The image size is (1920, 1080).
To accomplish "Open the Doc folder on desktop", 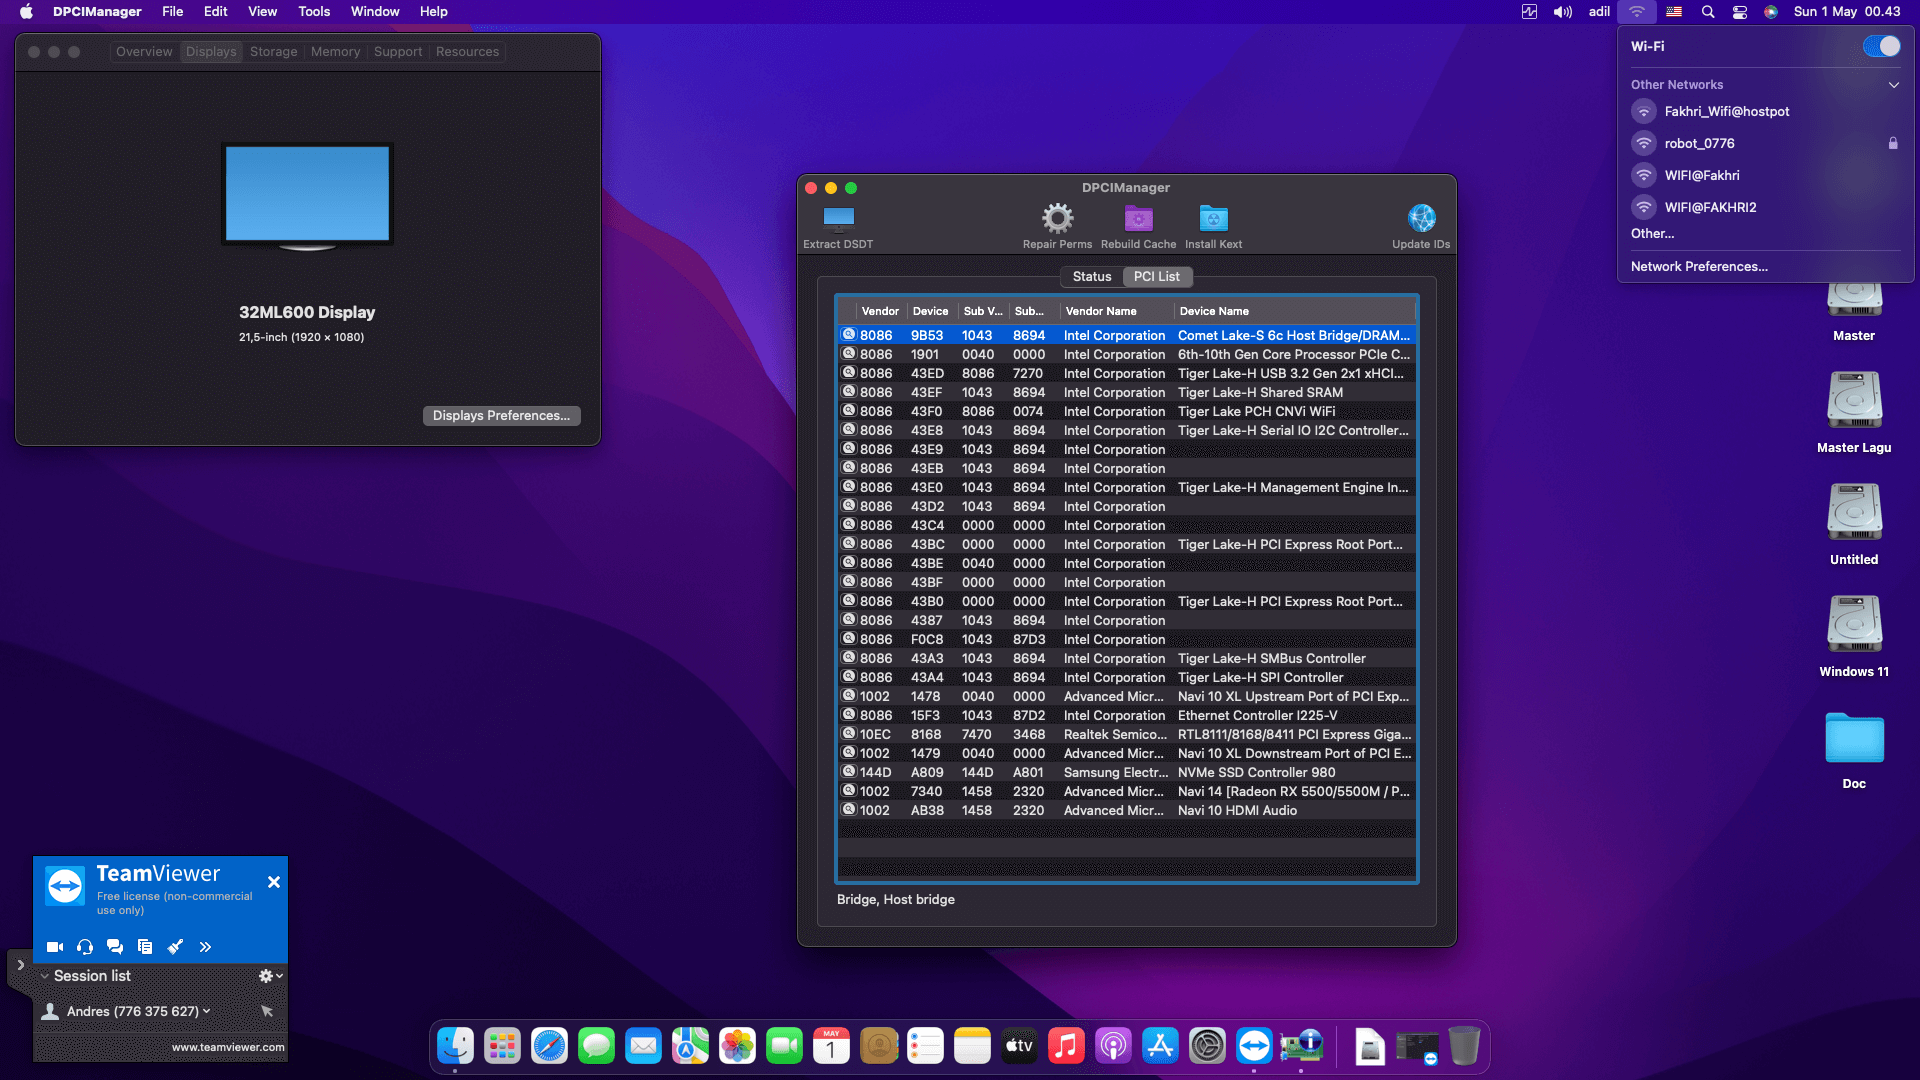I will coord(1855,750).
